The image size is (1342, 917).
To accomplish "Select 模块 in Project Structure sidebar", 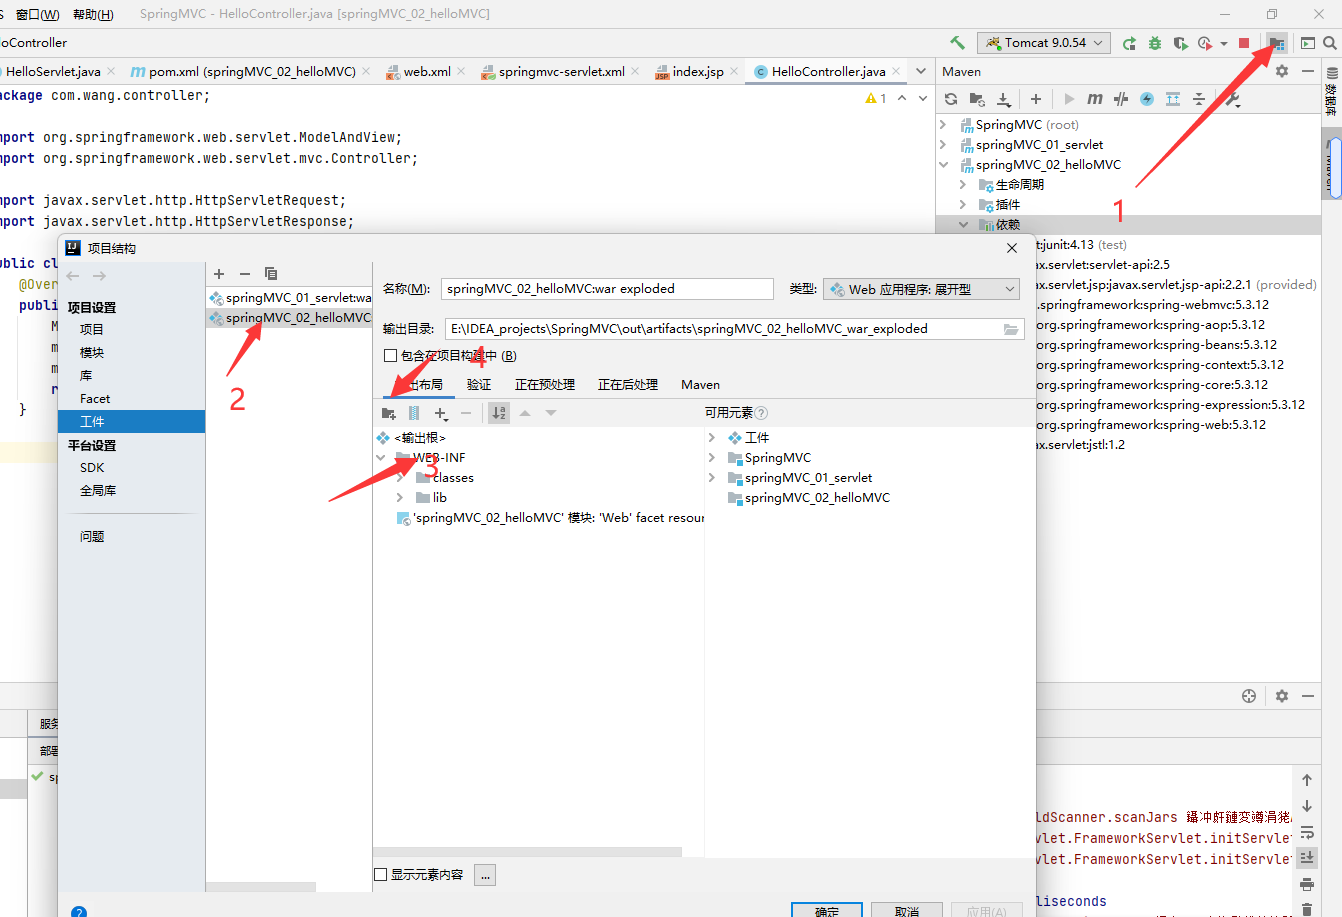I will pos(92,352).
